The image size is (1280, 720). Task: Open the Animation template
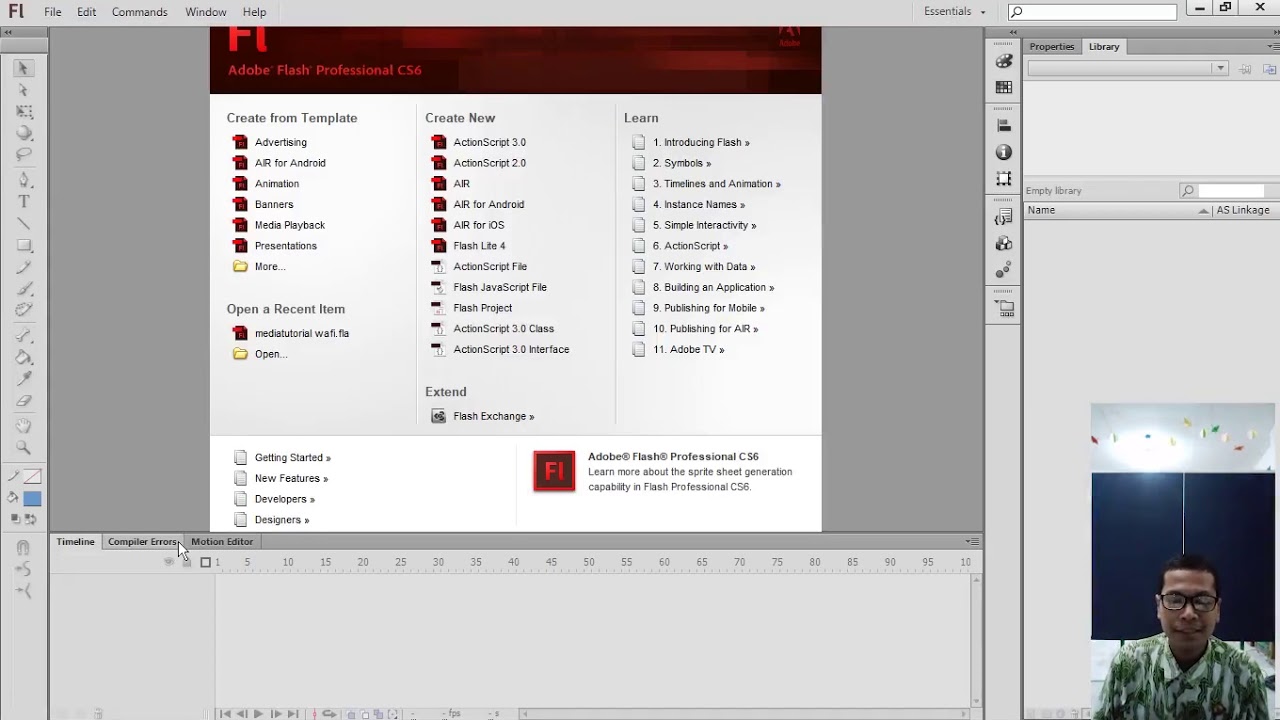point(266,184)
